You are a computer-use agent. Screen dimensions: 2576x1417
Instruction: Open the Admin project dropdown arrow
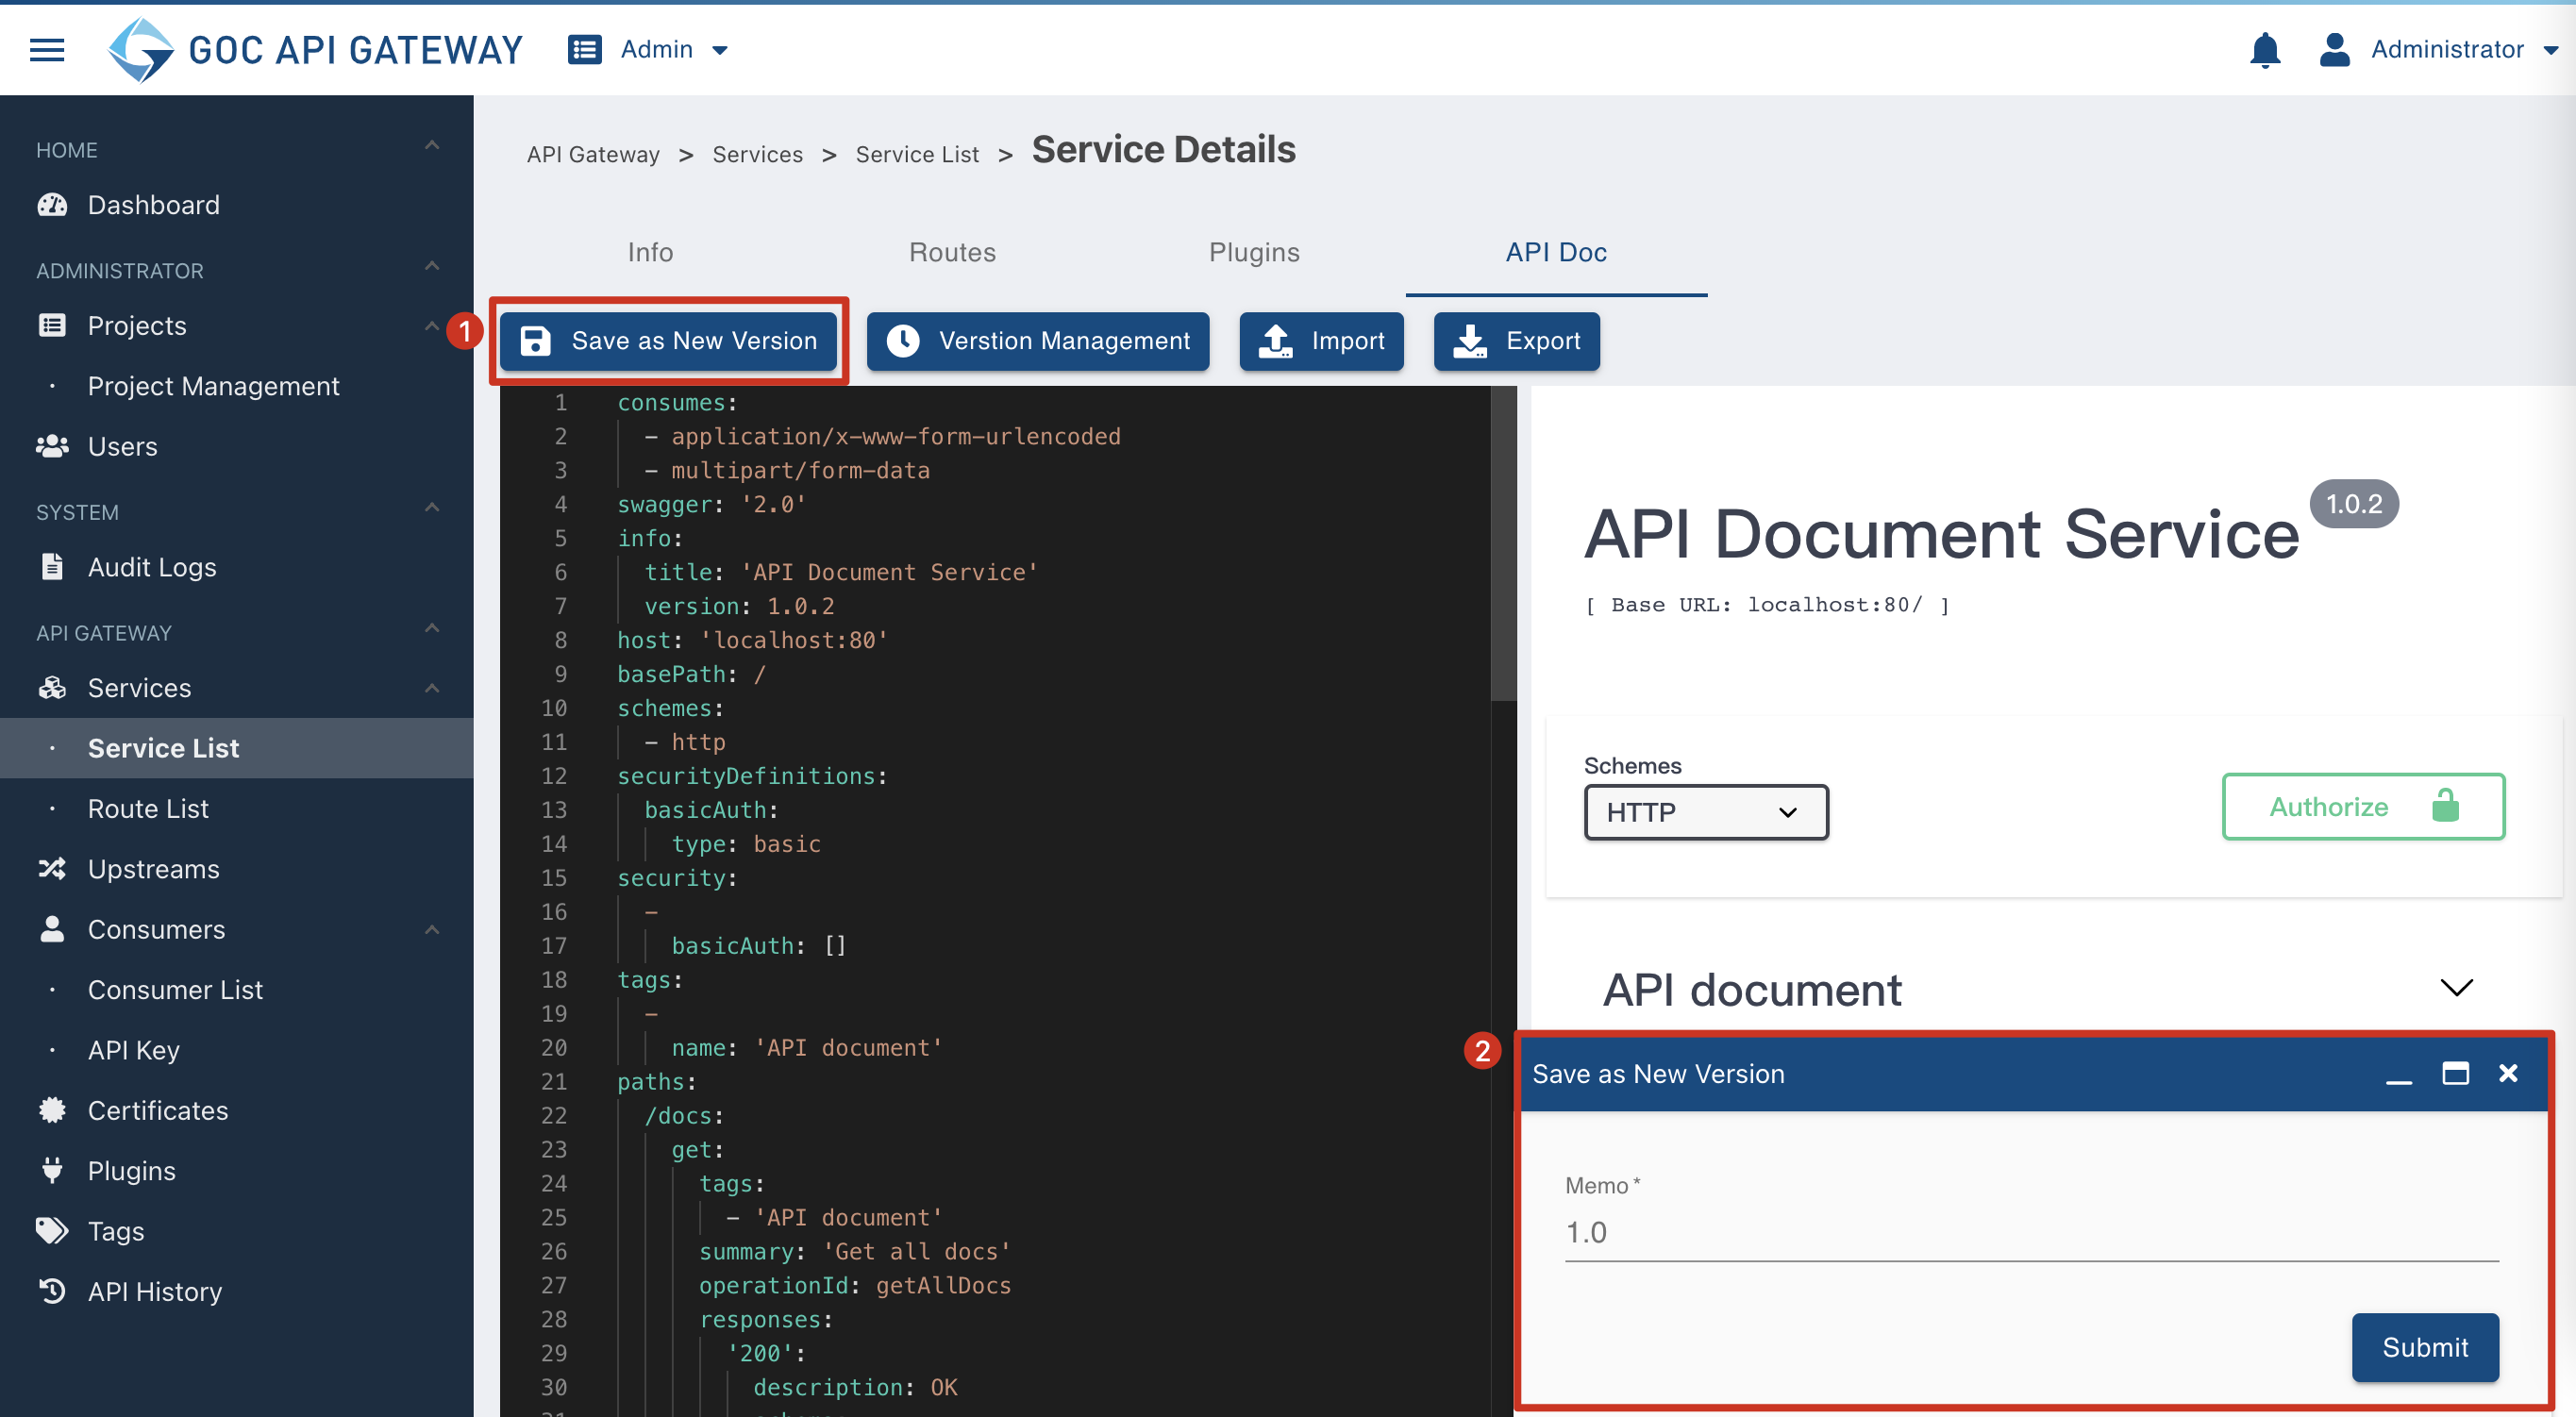click(x=719, y=50)
